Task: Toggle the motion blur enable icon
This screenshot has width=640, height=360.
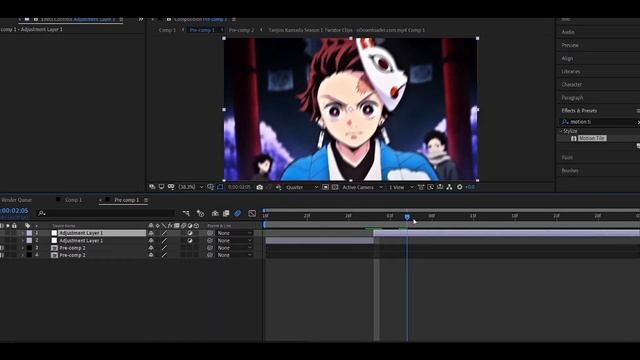Action: click(x=238, y=213)
